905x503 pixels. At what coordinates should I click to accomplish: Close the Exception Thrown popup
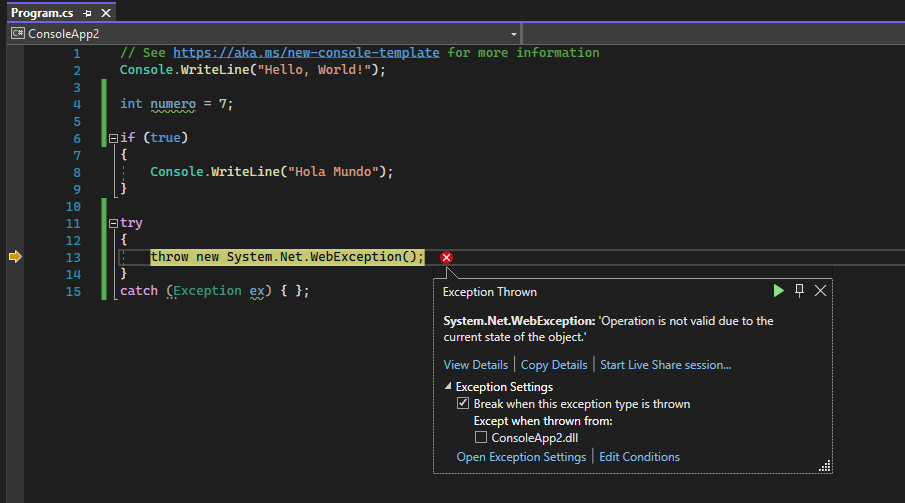(x=820, y=291)
